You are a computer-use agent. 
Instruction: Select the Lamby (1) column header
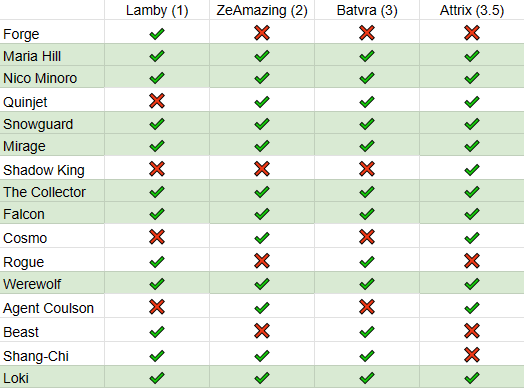coord(157,10)
